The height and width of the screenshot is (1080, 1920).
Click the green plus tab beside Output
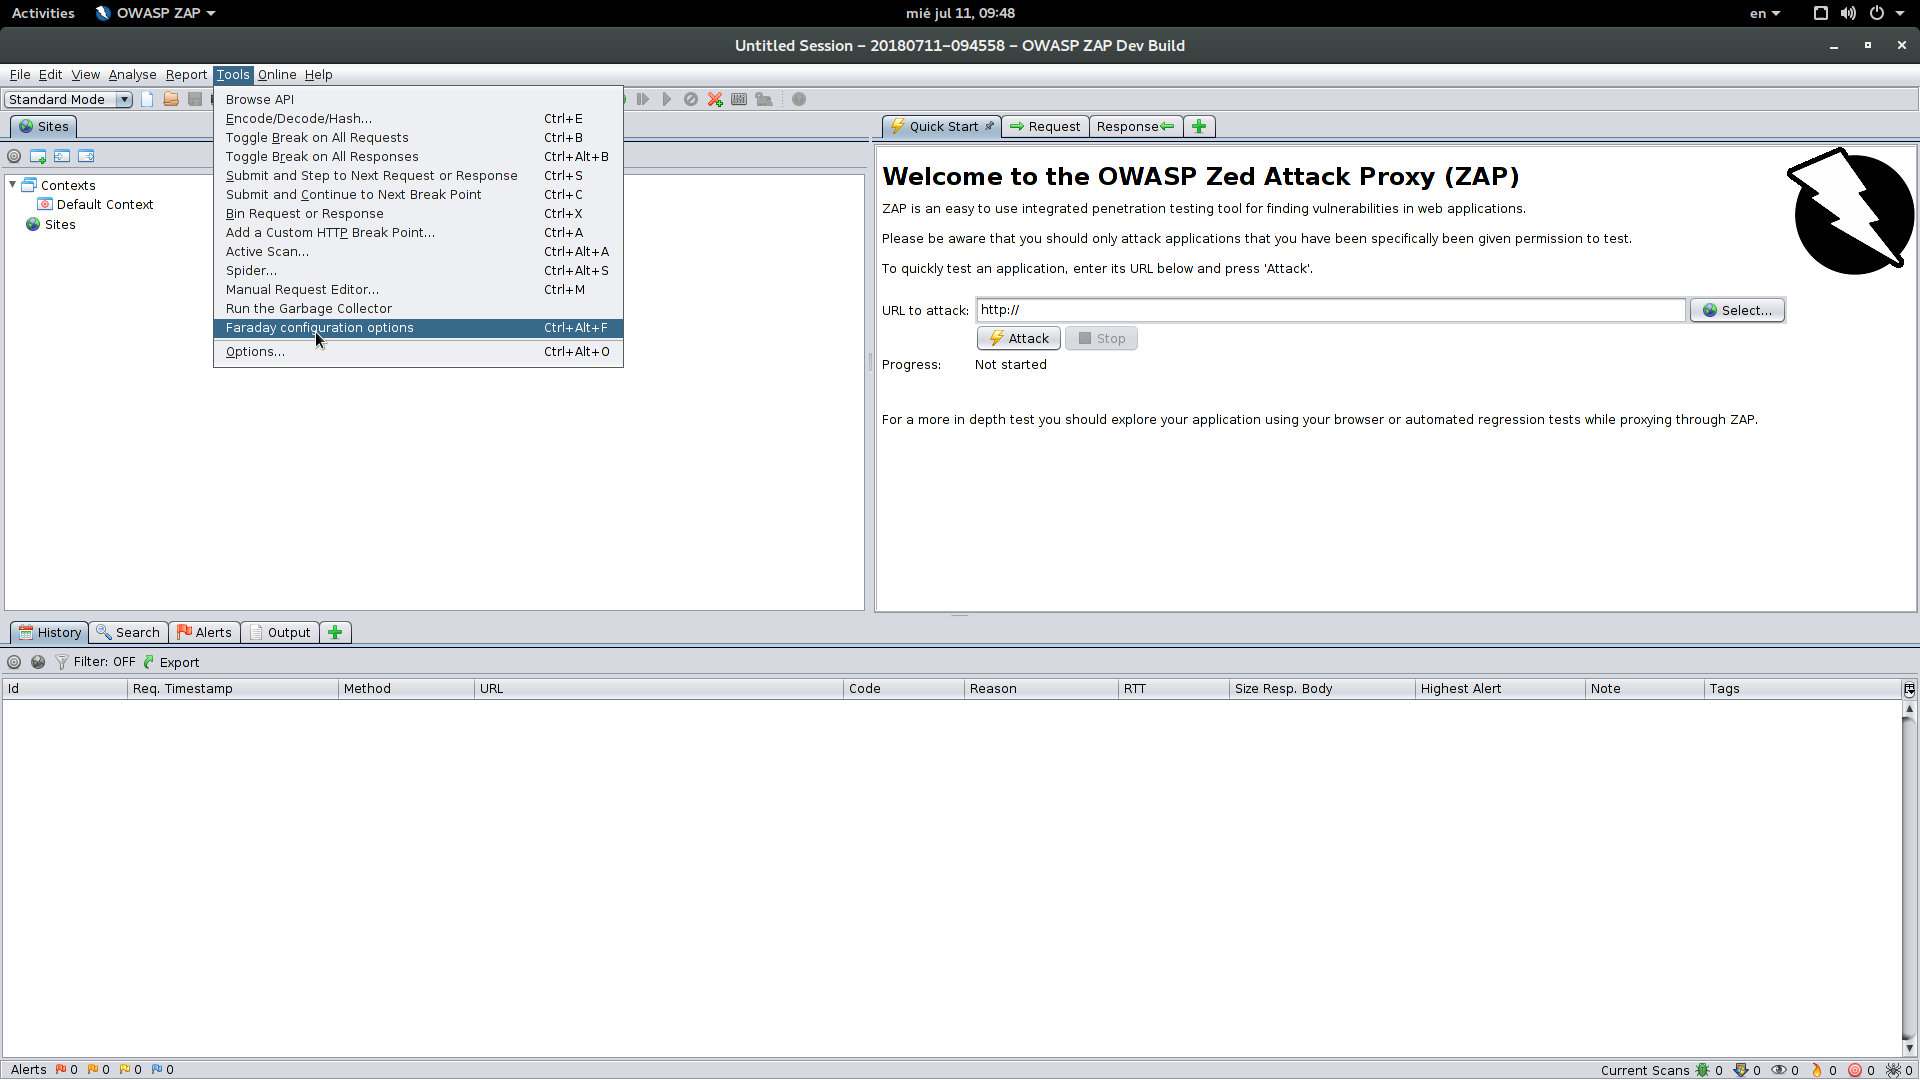[x=335, y=632]
